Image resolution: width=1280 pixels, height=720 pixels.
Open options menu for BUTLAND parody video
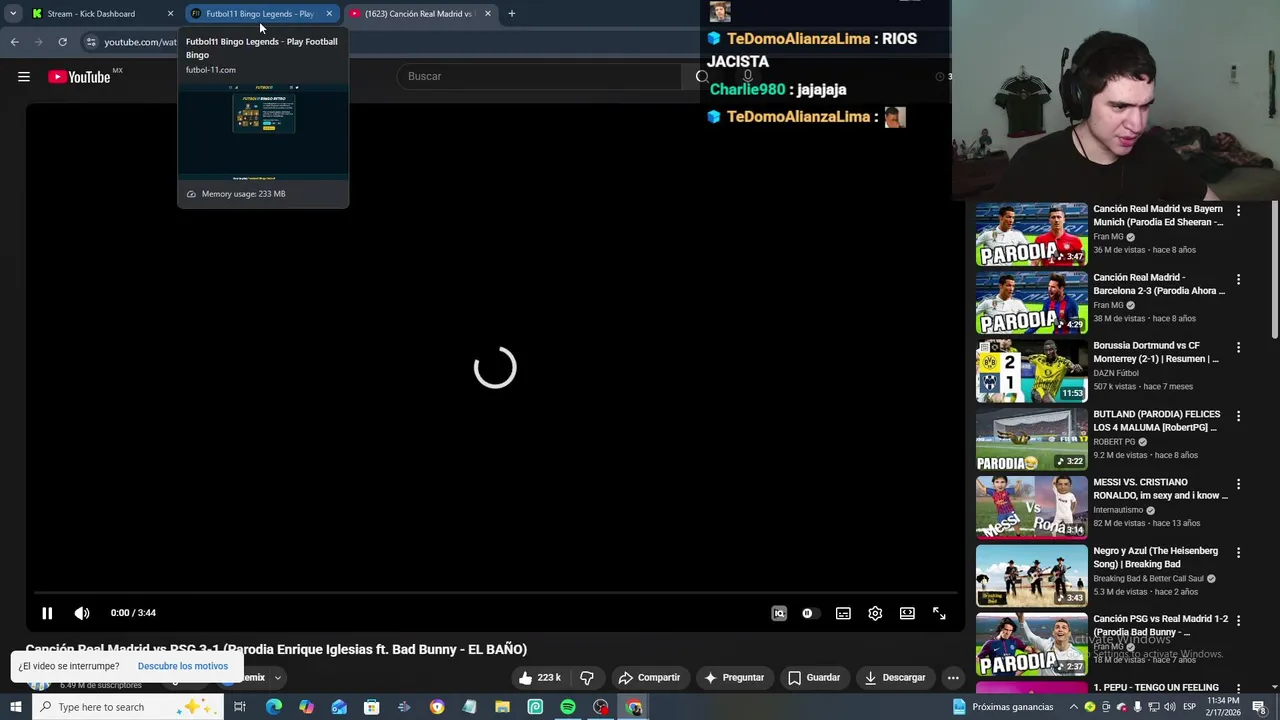(1238, 416)
